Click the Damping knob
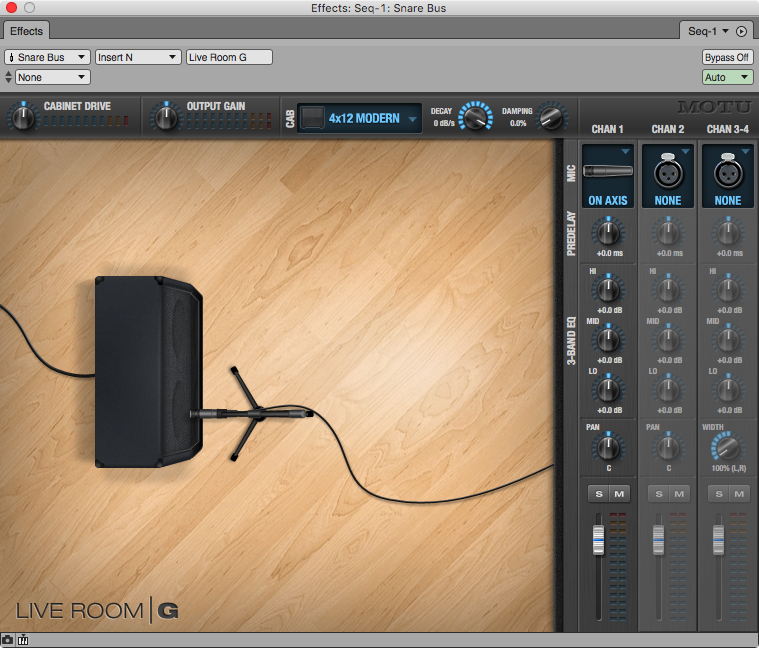The width and height of the screenshot is (759, 648). (551, 117)
